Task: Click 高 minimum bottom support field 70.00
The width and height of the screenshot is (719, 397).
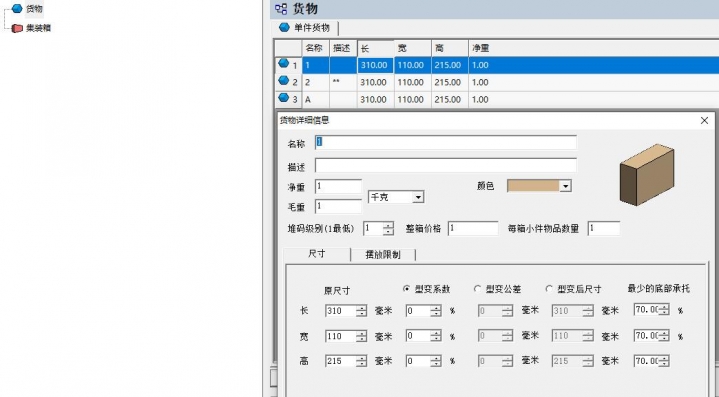Action: pos(652,361)
